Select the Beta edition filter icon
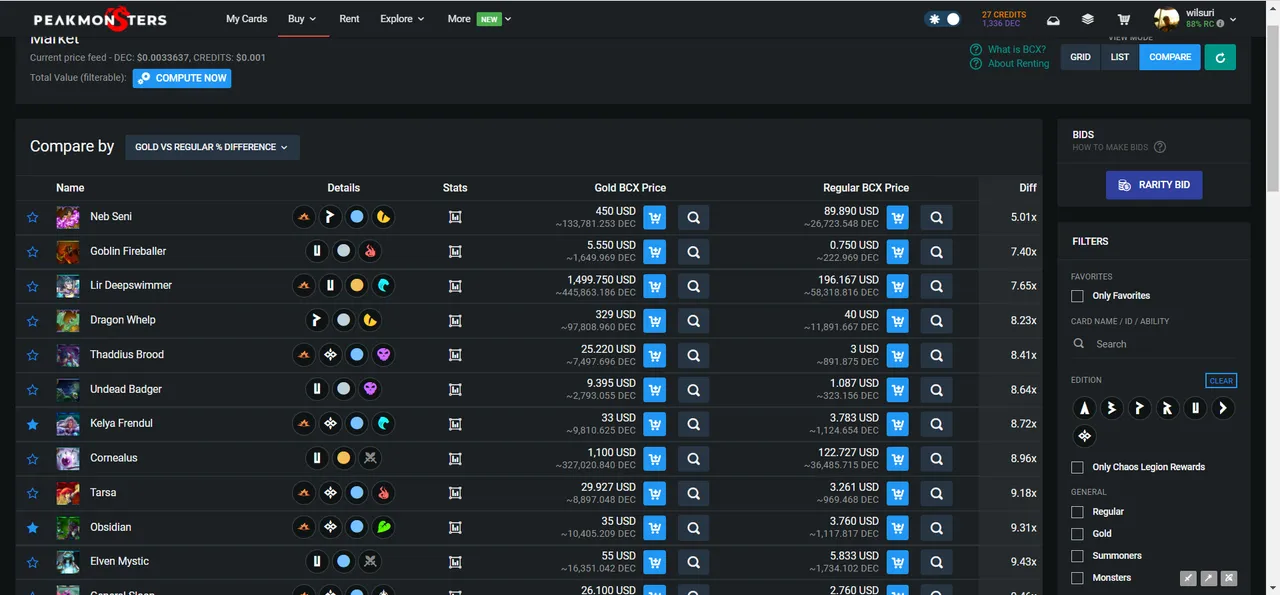The width and height of the screenshot is (1280, 595). pyautogui.click(x=1111, y=408)
